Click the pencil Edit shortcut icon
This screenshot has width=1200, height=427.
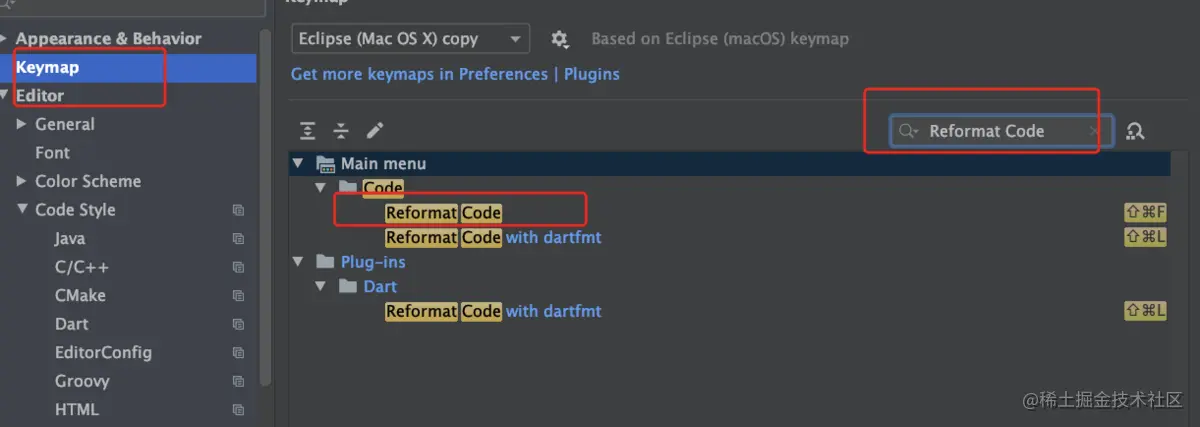pyautogui.click(x=375, y=131)
